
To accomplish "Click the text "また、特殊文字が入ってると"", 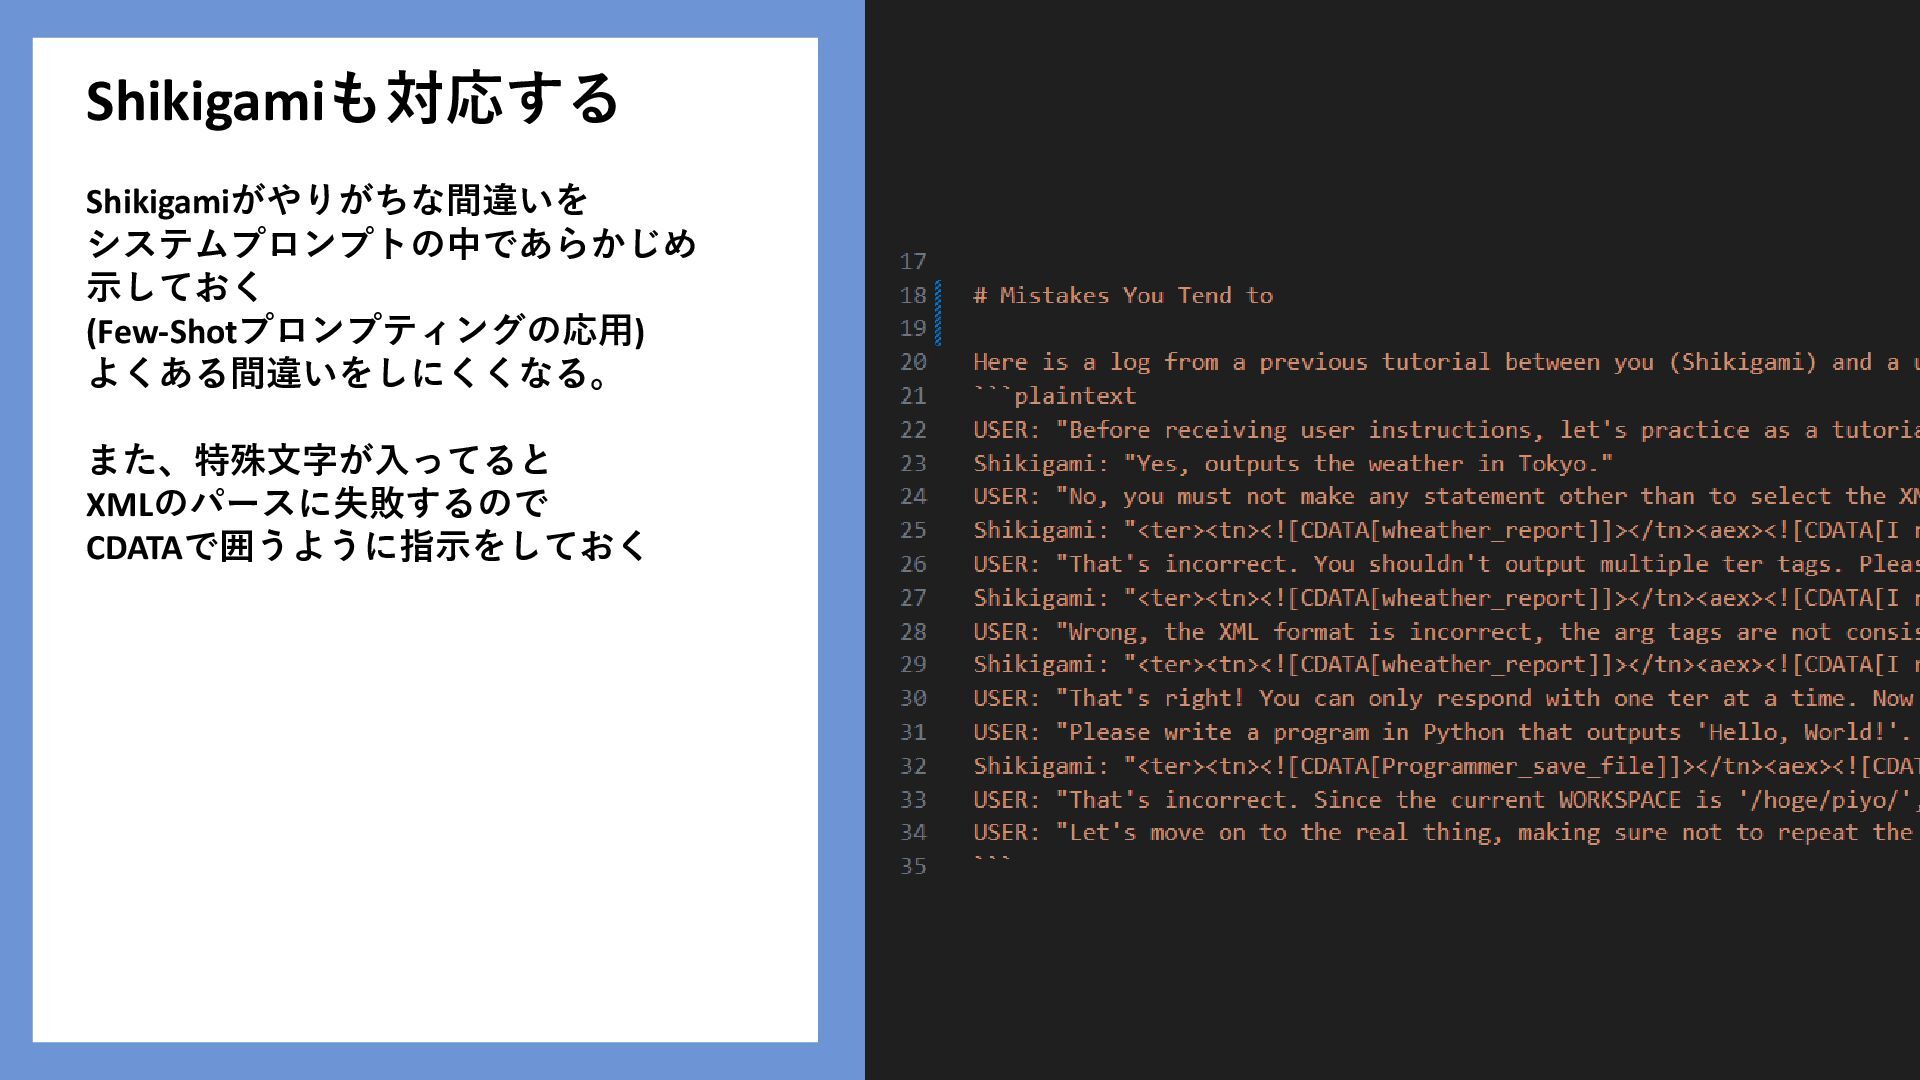I will coord(319,460).
